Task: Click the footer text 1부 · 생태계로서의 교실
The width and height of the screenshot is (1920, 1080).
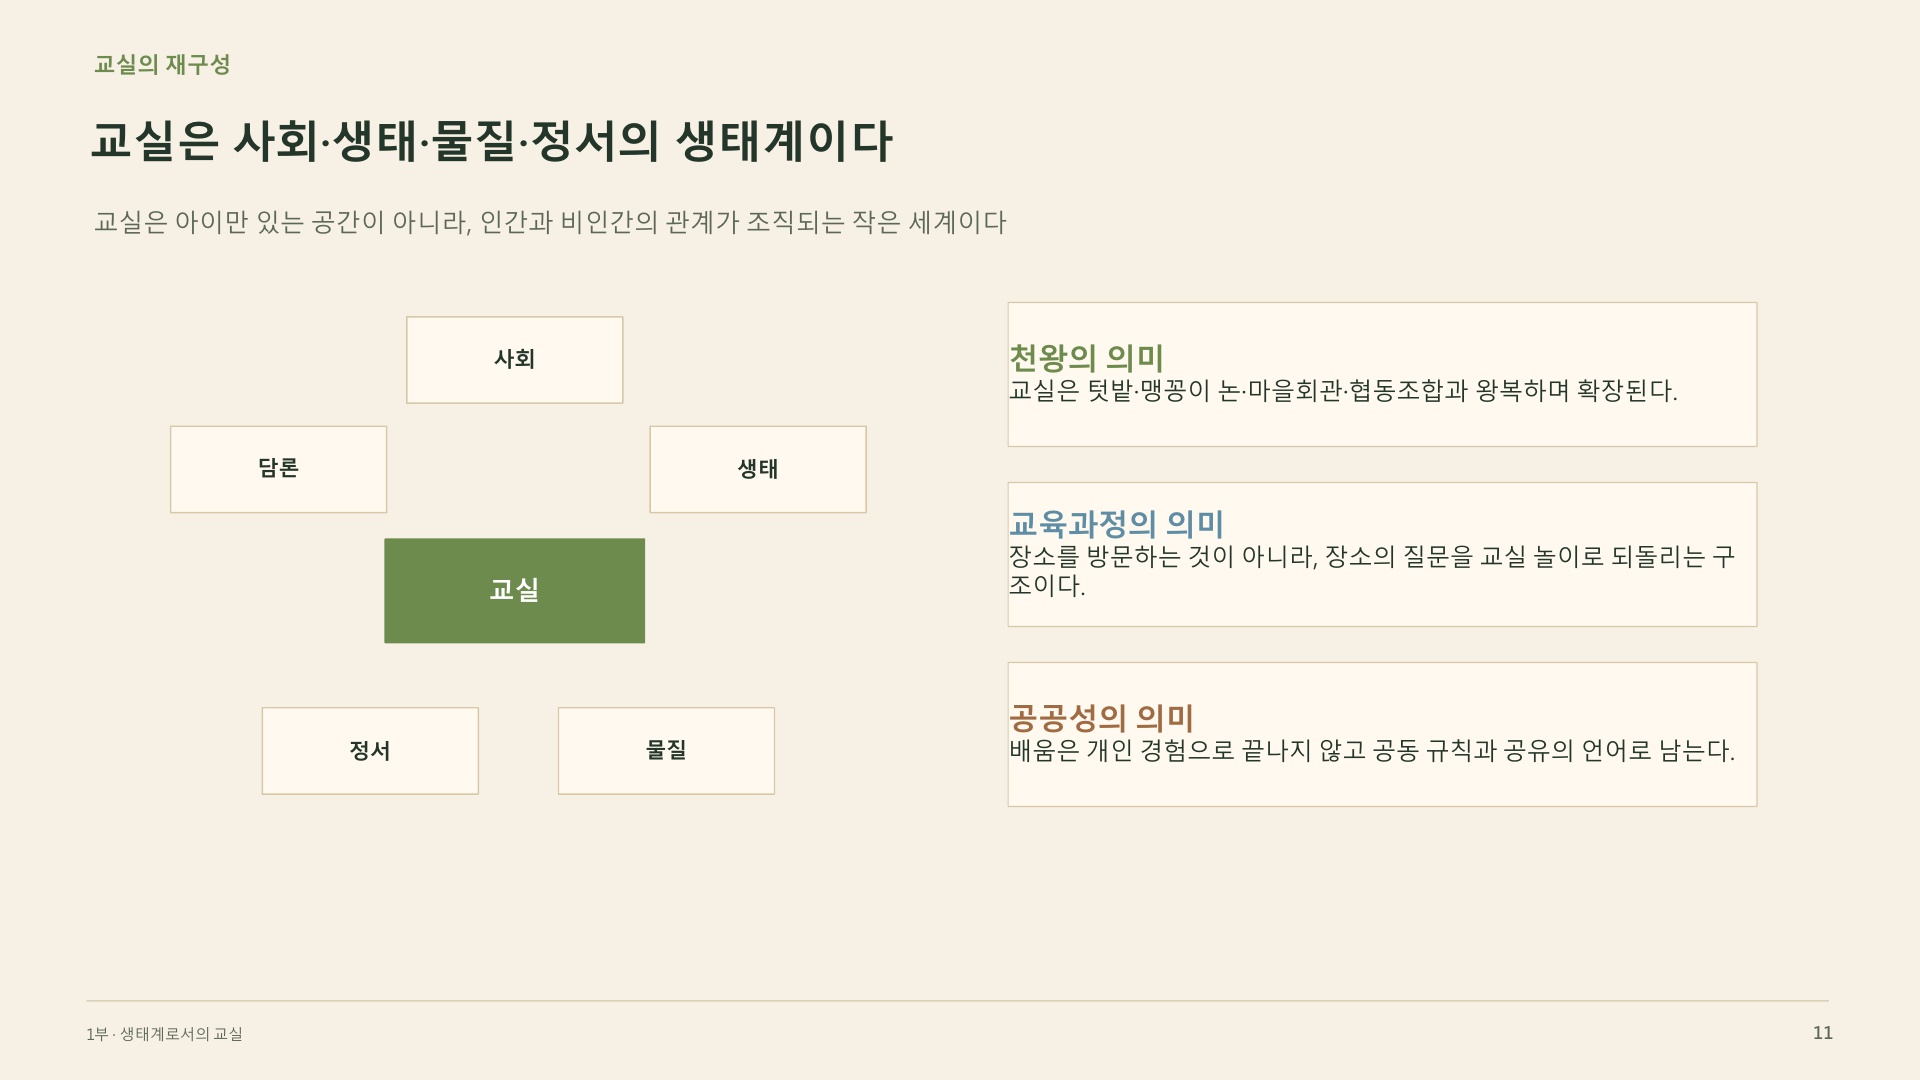Action: pyautogui.click(x=164, y=1034)
